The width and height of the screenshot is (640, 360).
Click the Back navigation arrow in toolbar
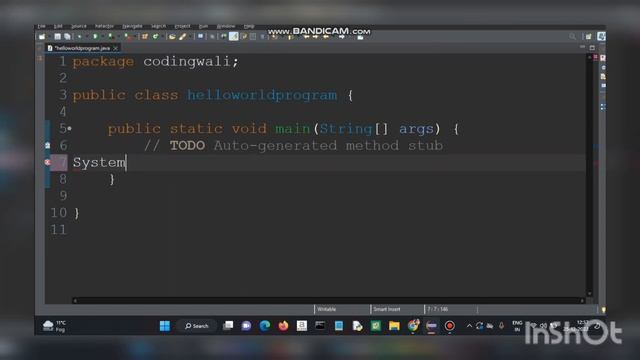click(x=326, y=37)
